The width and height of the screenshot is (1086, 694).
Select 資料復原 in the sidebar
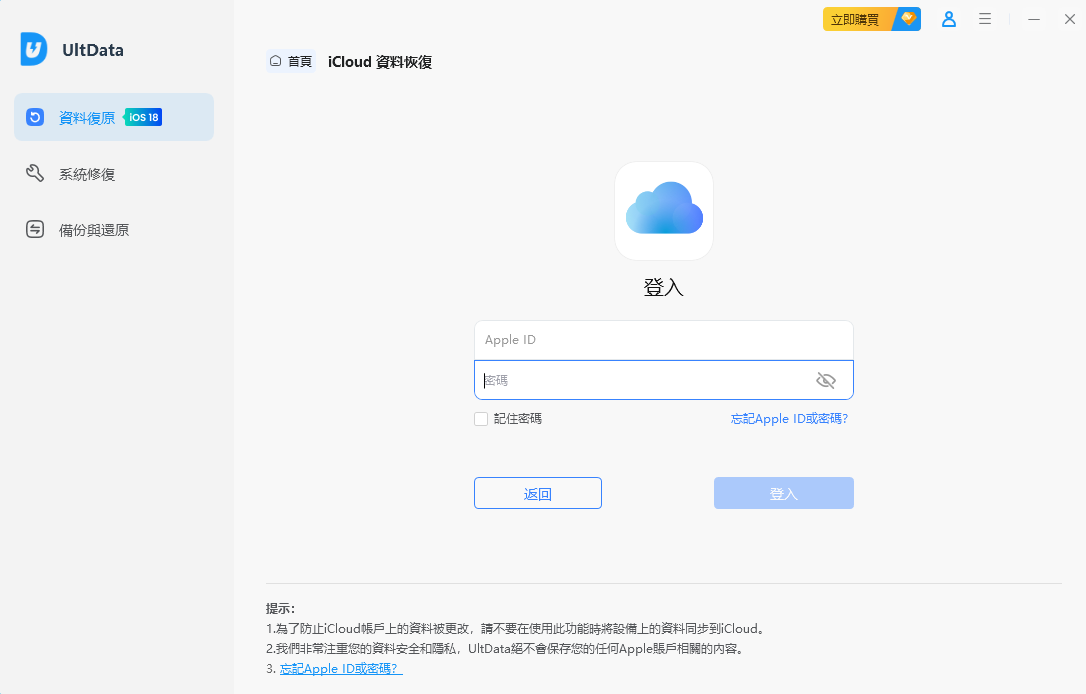(x=114, y=117)
